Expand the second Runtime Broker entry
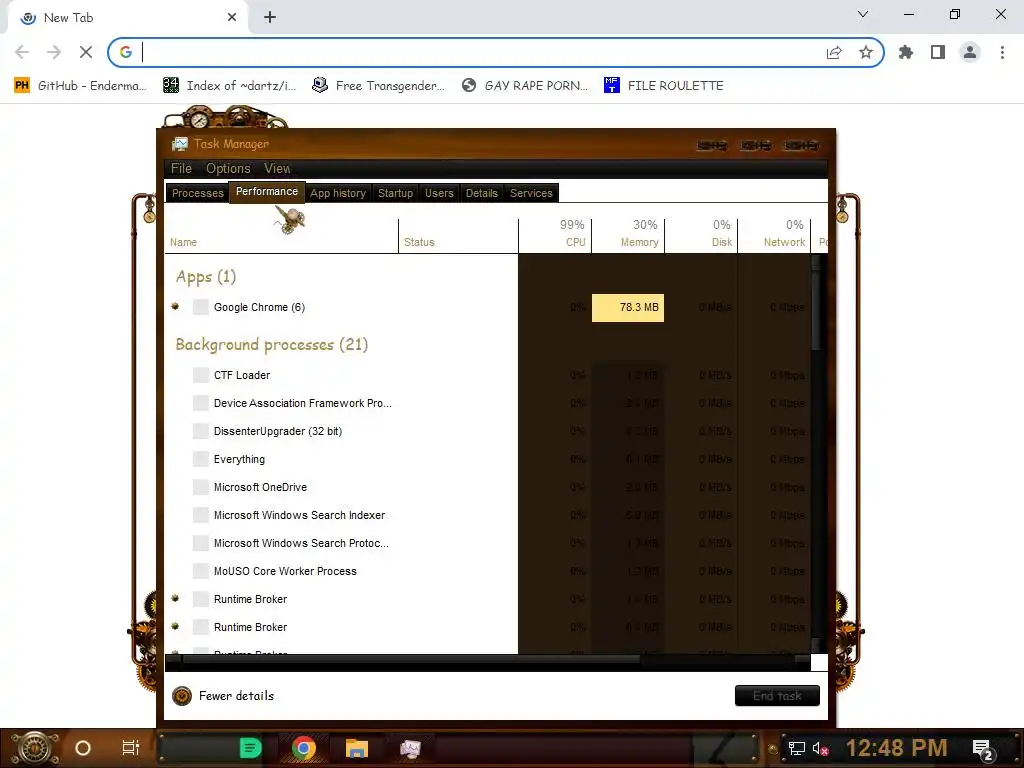Image resolution: width=1024 pixels, height=768 pixels. coord(175,626)
